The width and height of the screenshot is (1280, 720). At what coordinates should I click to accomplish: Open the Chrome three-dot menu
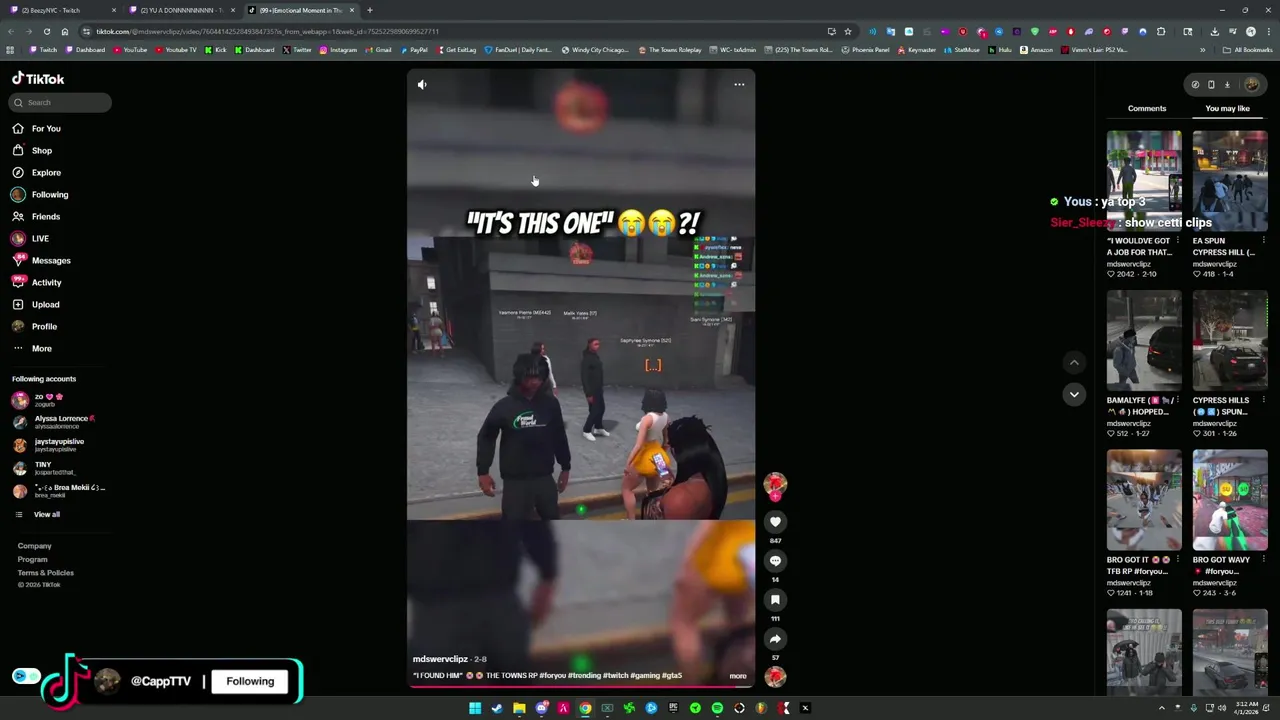(x=1268, y=32)
